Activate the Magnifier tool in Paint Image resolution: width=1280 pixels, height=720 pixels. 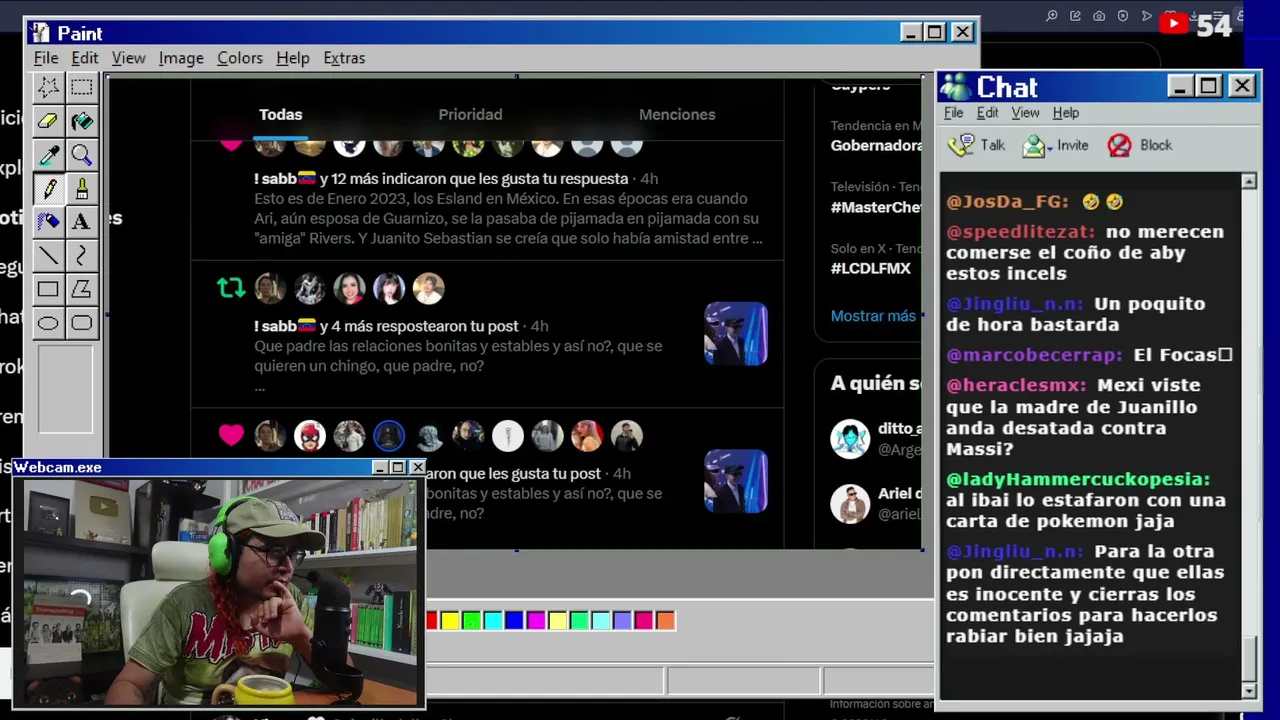82,155
